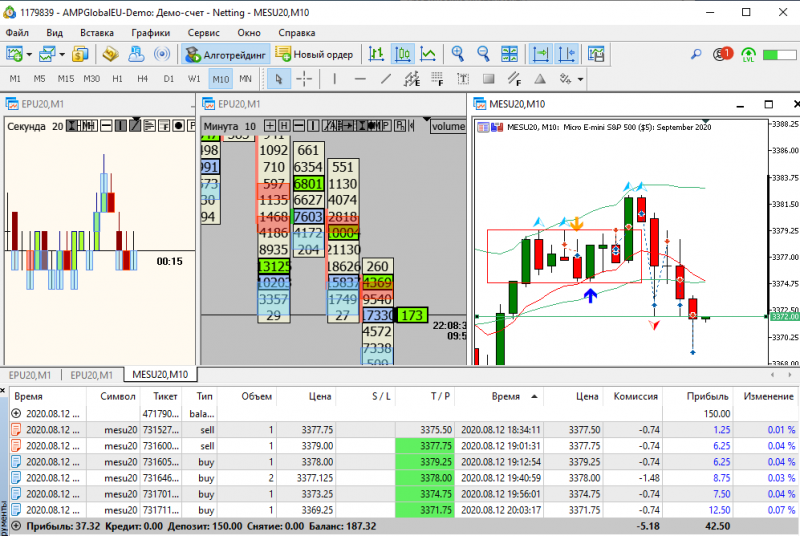Select the horizontal line drawing tool

[360, 79]
